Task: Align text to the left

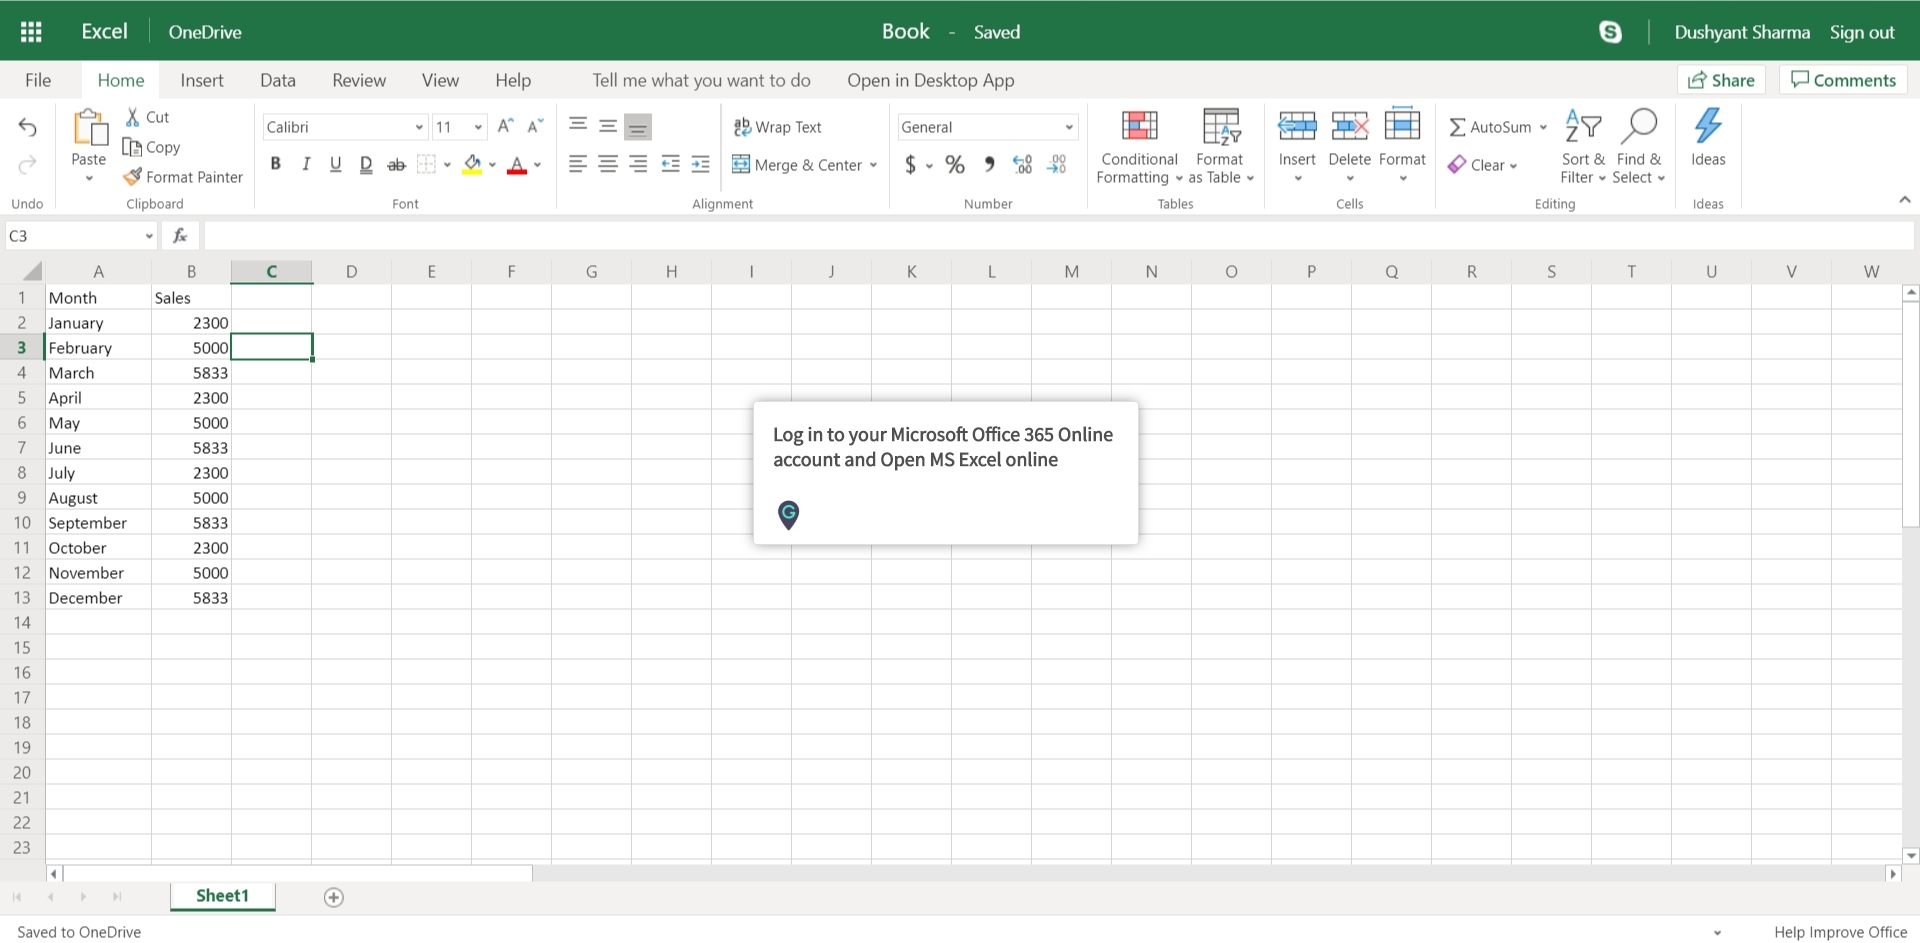Action: [x=577, y=164]
